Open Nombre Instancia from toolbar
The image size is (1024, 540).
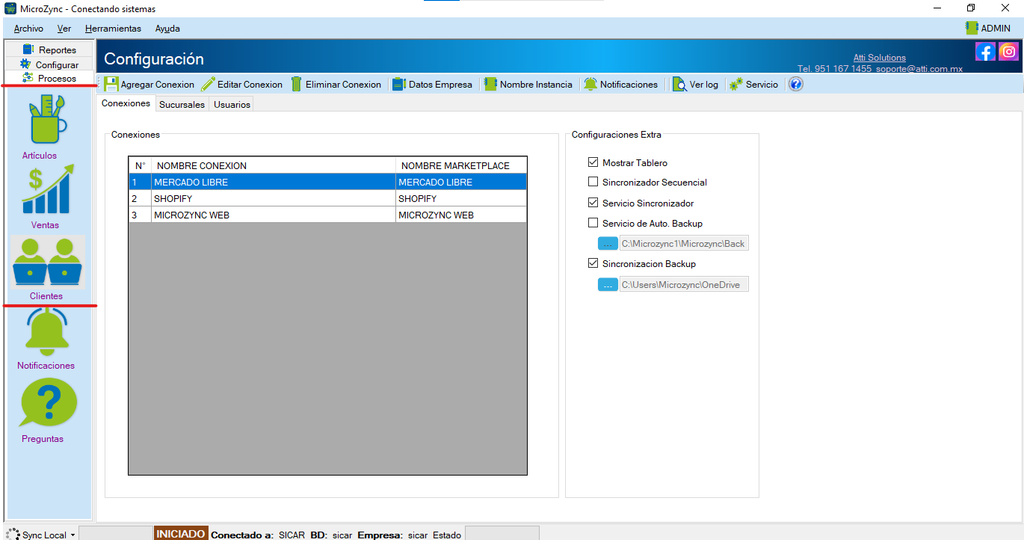[x=528, y=84]
